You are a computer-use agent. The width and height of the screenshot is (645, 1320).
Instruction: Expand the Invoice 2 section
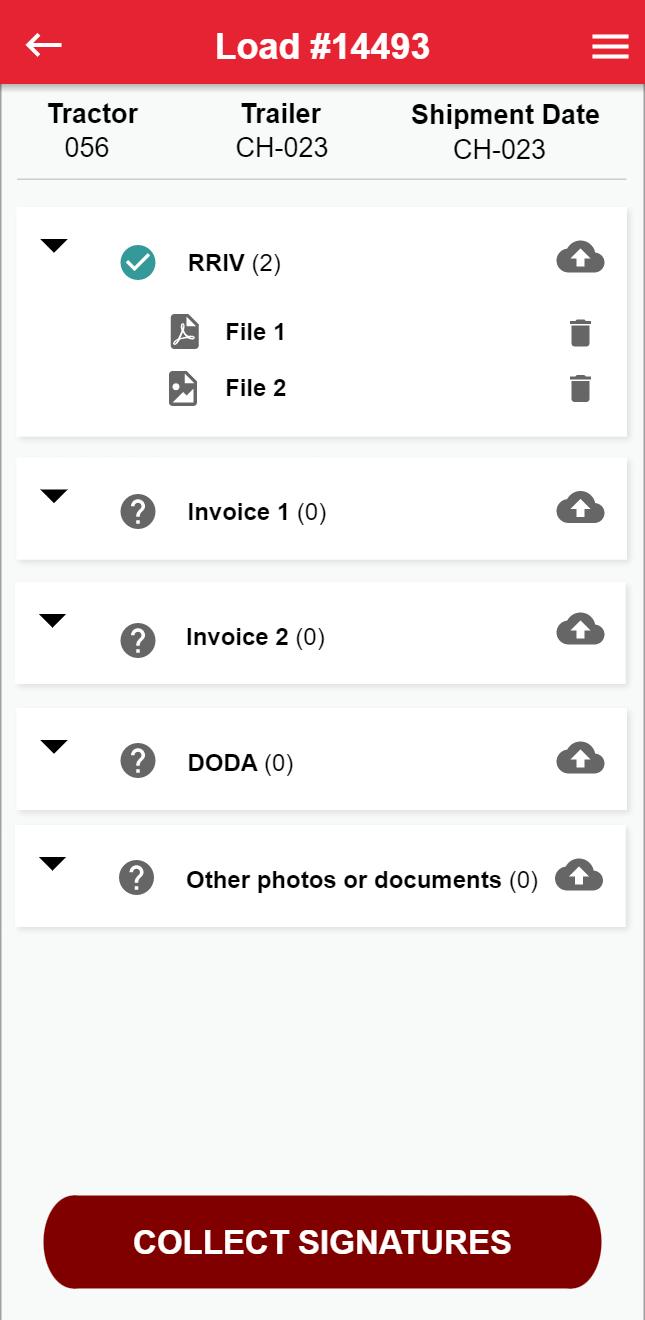point(53,621)
